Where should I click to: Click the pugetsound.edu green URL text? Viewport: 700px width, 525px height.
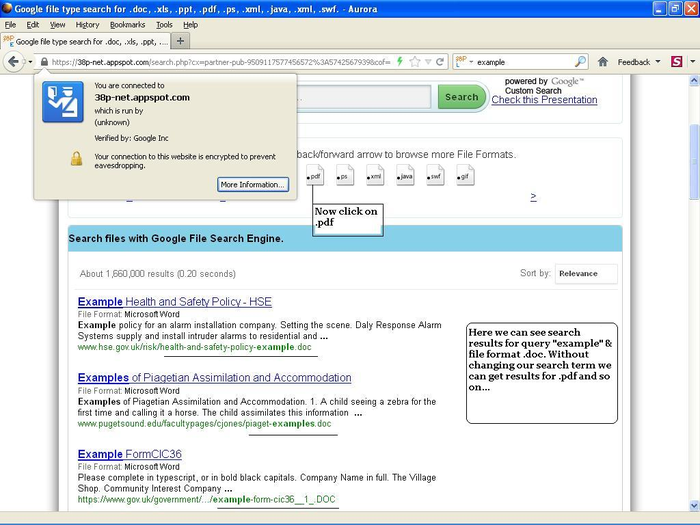[204, 423]
